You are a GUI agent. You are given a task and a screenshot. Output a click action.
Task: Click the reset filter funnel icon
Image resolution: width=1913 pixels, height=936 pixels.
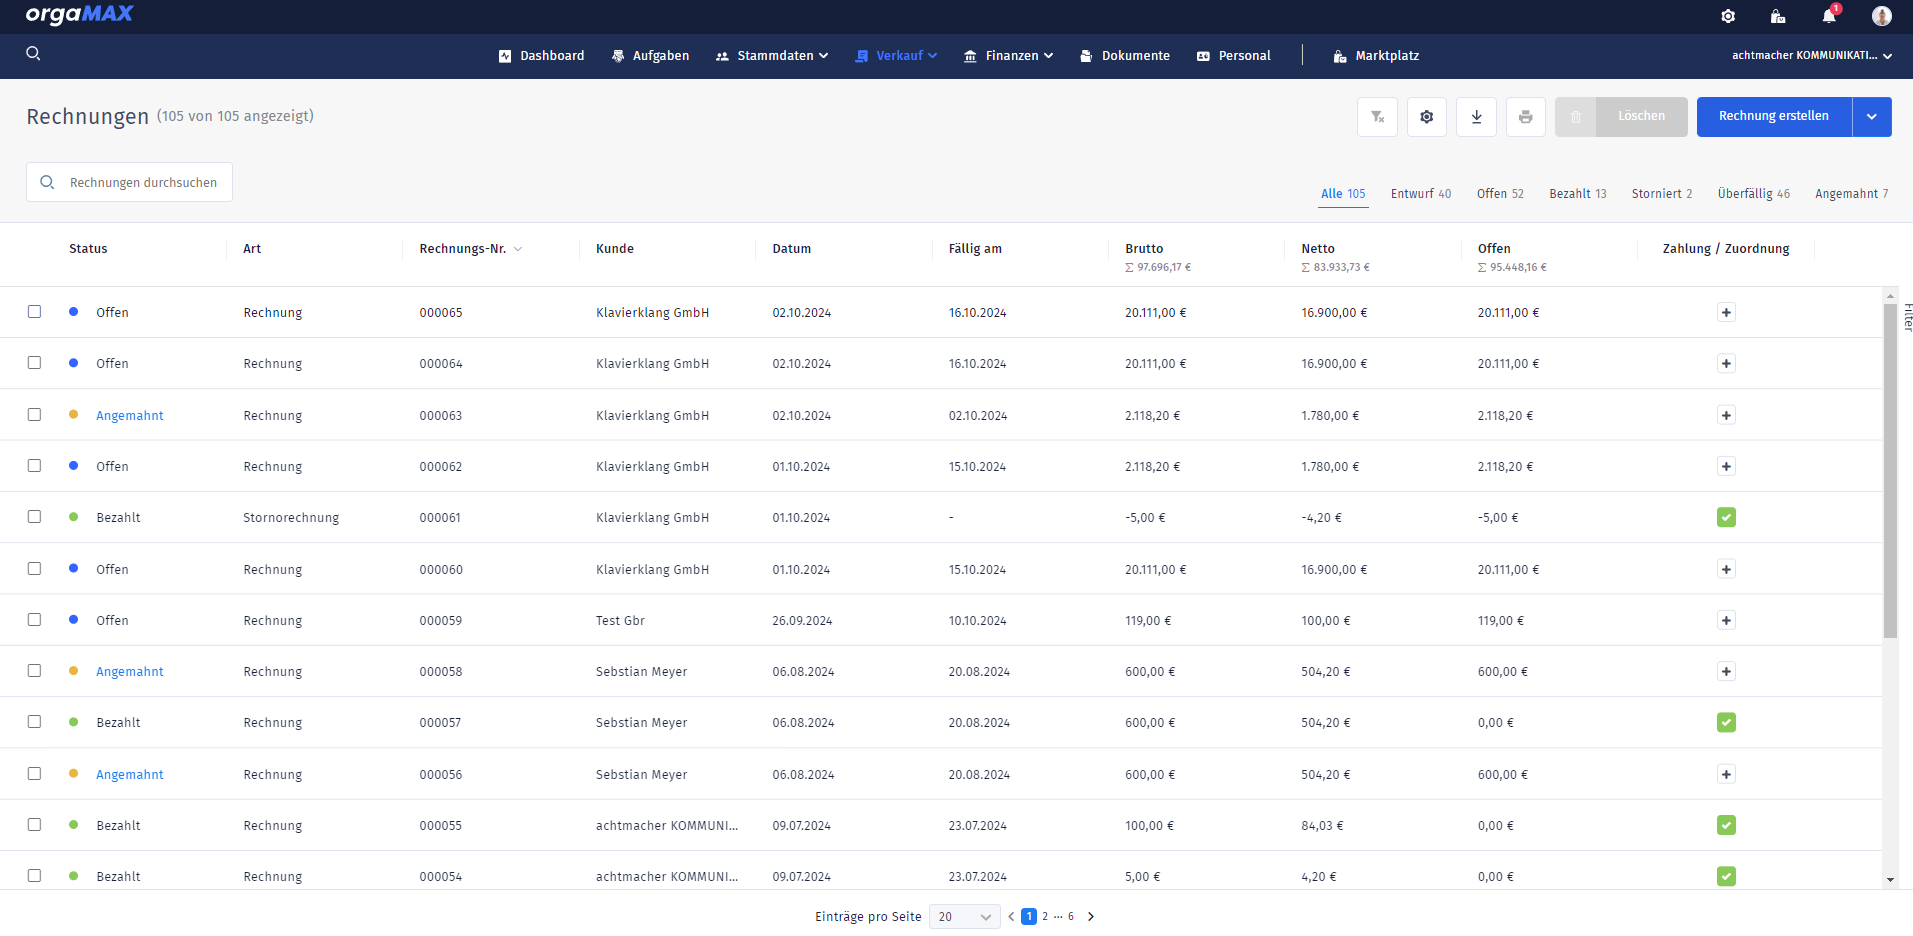click(1377, 117)
